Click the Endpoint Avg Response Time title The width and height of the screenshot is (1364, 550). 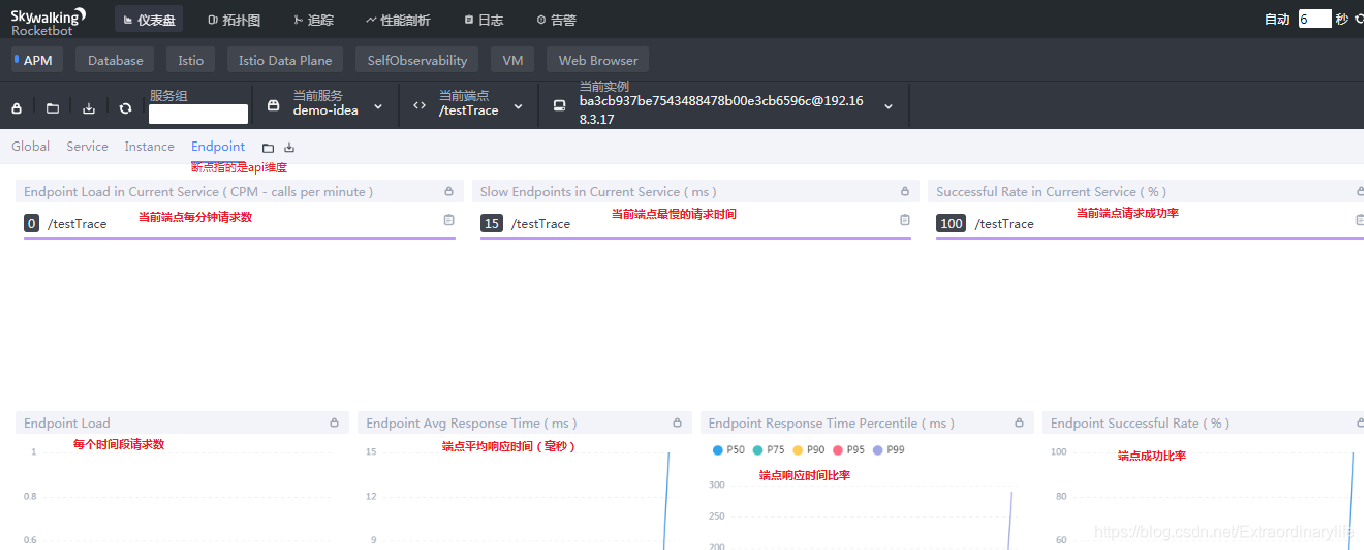[x=471, y=423]
